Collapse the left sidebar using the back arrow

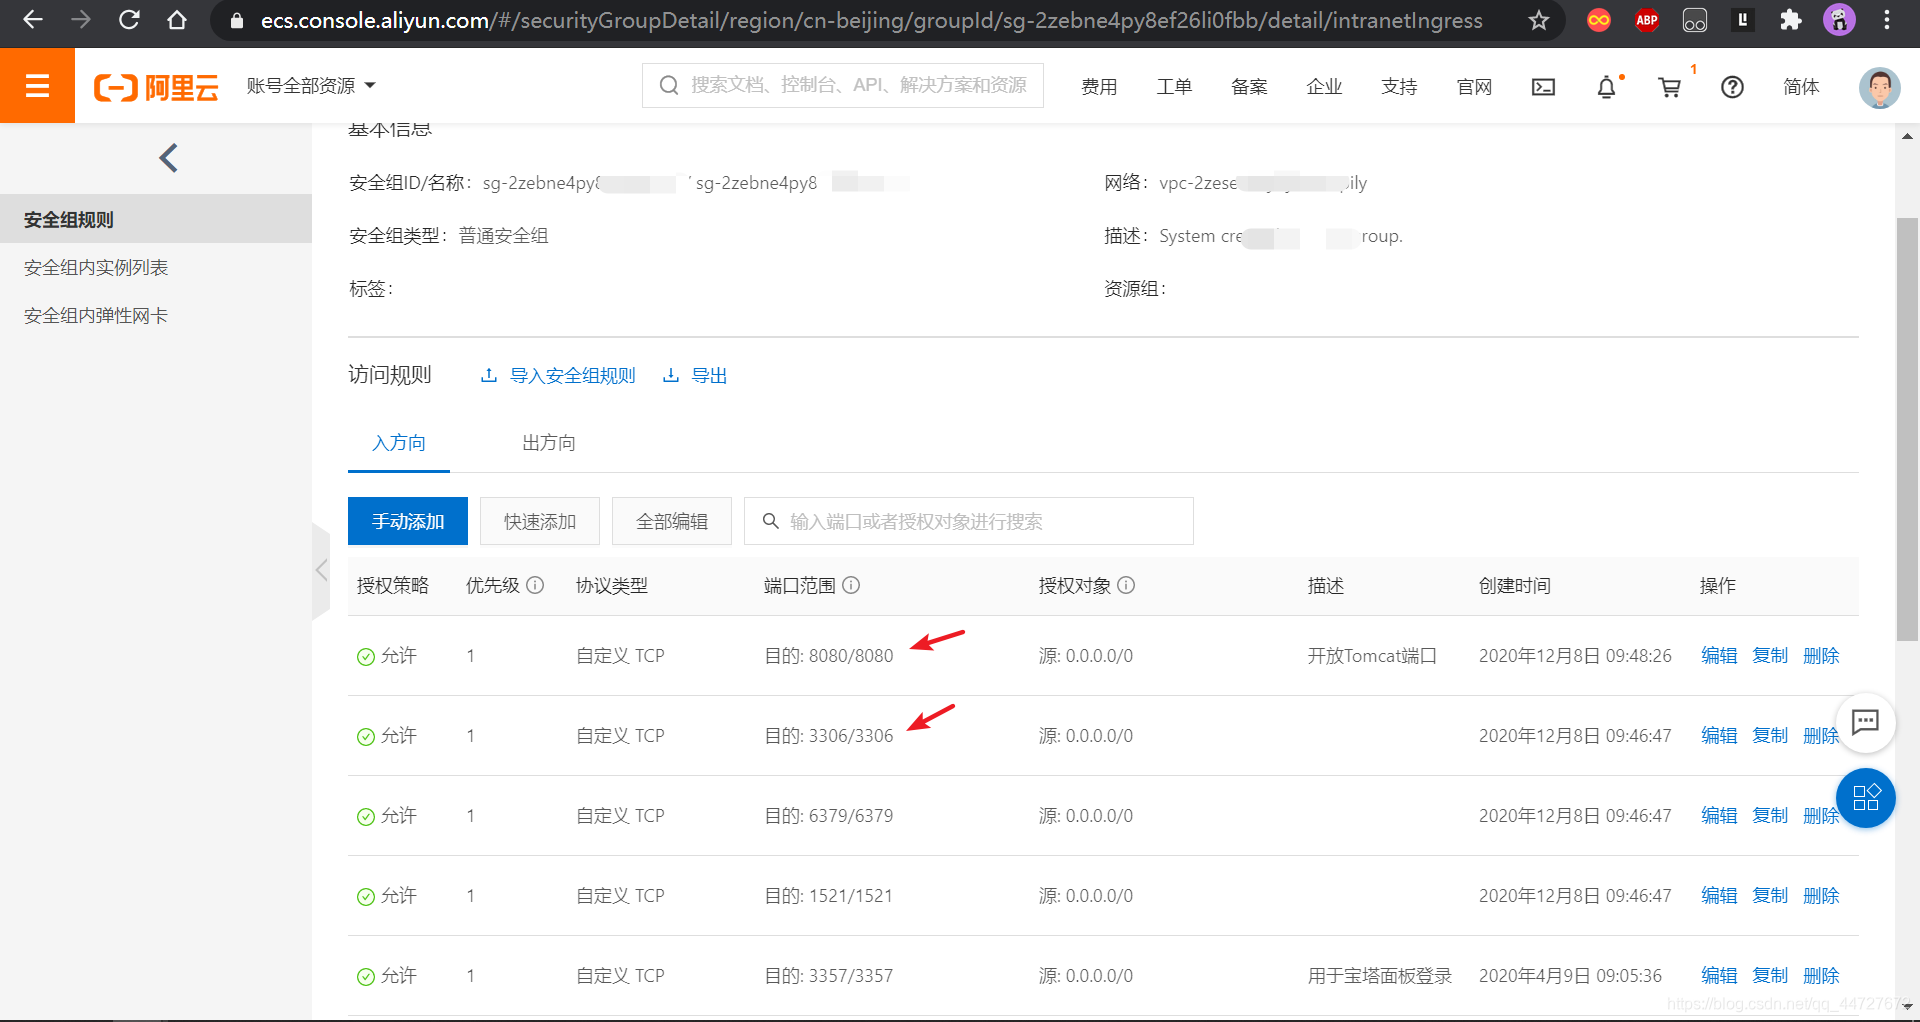(167, 157)
